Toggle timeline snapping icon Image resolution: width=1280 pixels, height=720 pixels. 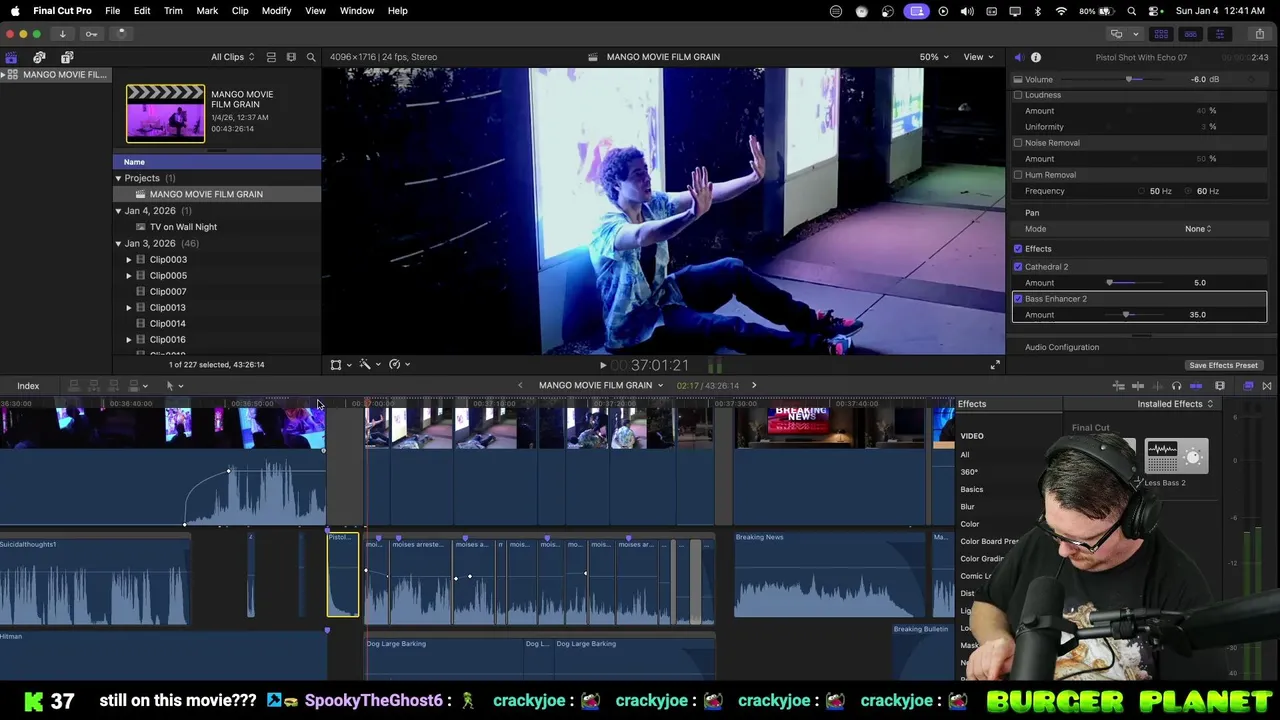coord(1196,386)
